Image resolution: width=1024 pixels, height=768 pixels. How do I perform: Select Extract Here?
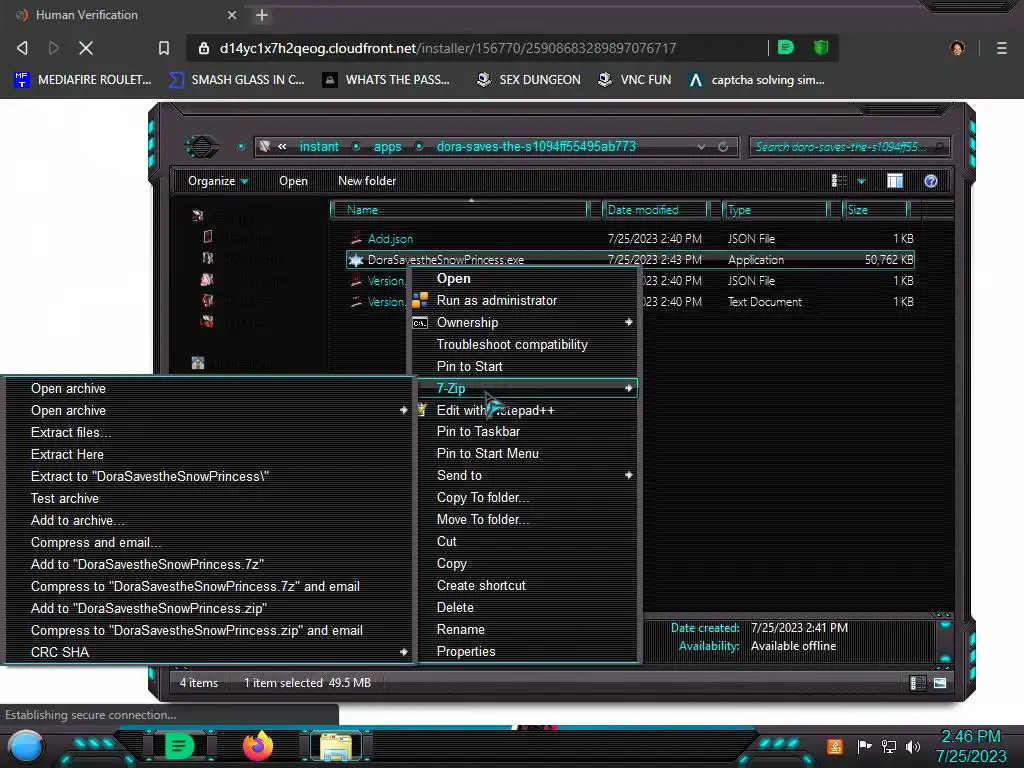click(67, 455)
